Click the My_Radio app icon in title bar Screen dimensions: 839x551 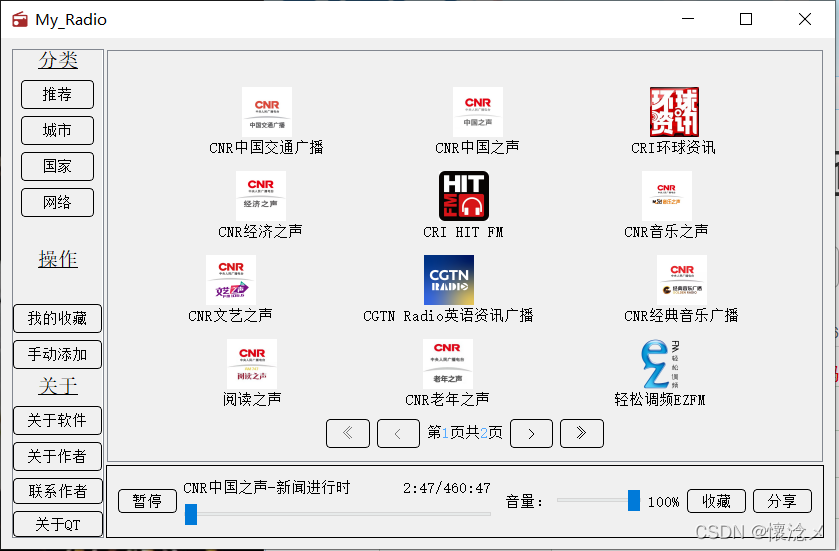pyautogui.click(x=20, y=19)
